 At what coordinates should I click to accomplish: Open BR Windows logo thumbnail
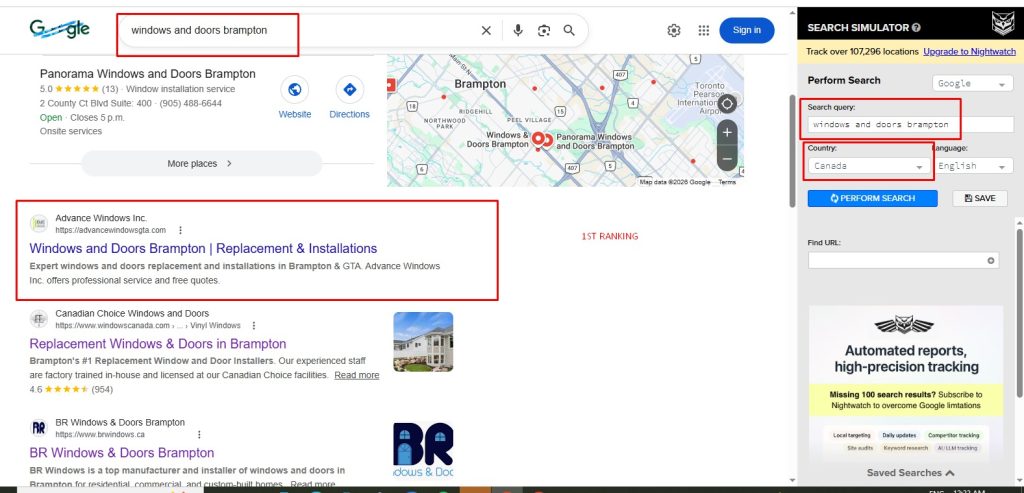click(423, 451)
